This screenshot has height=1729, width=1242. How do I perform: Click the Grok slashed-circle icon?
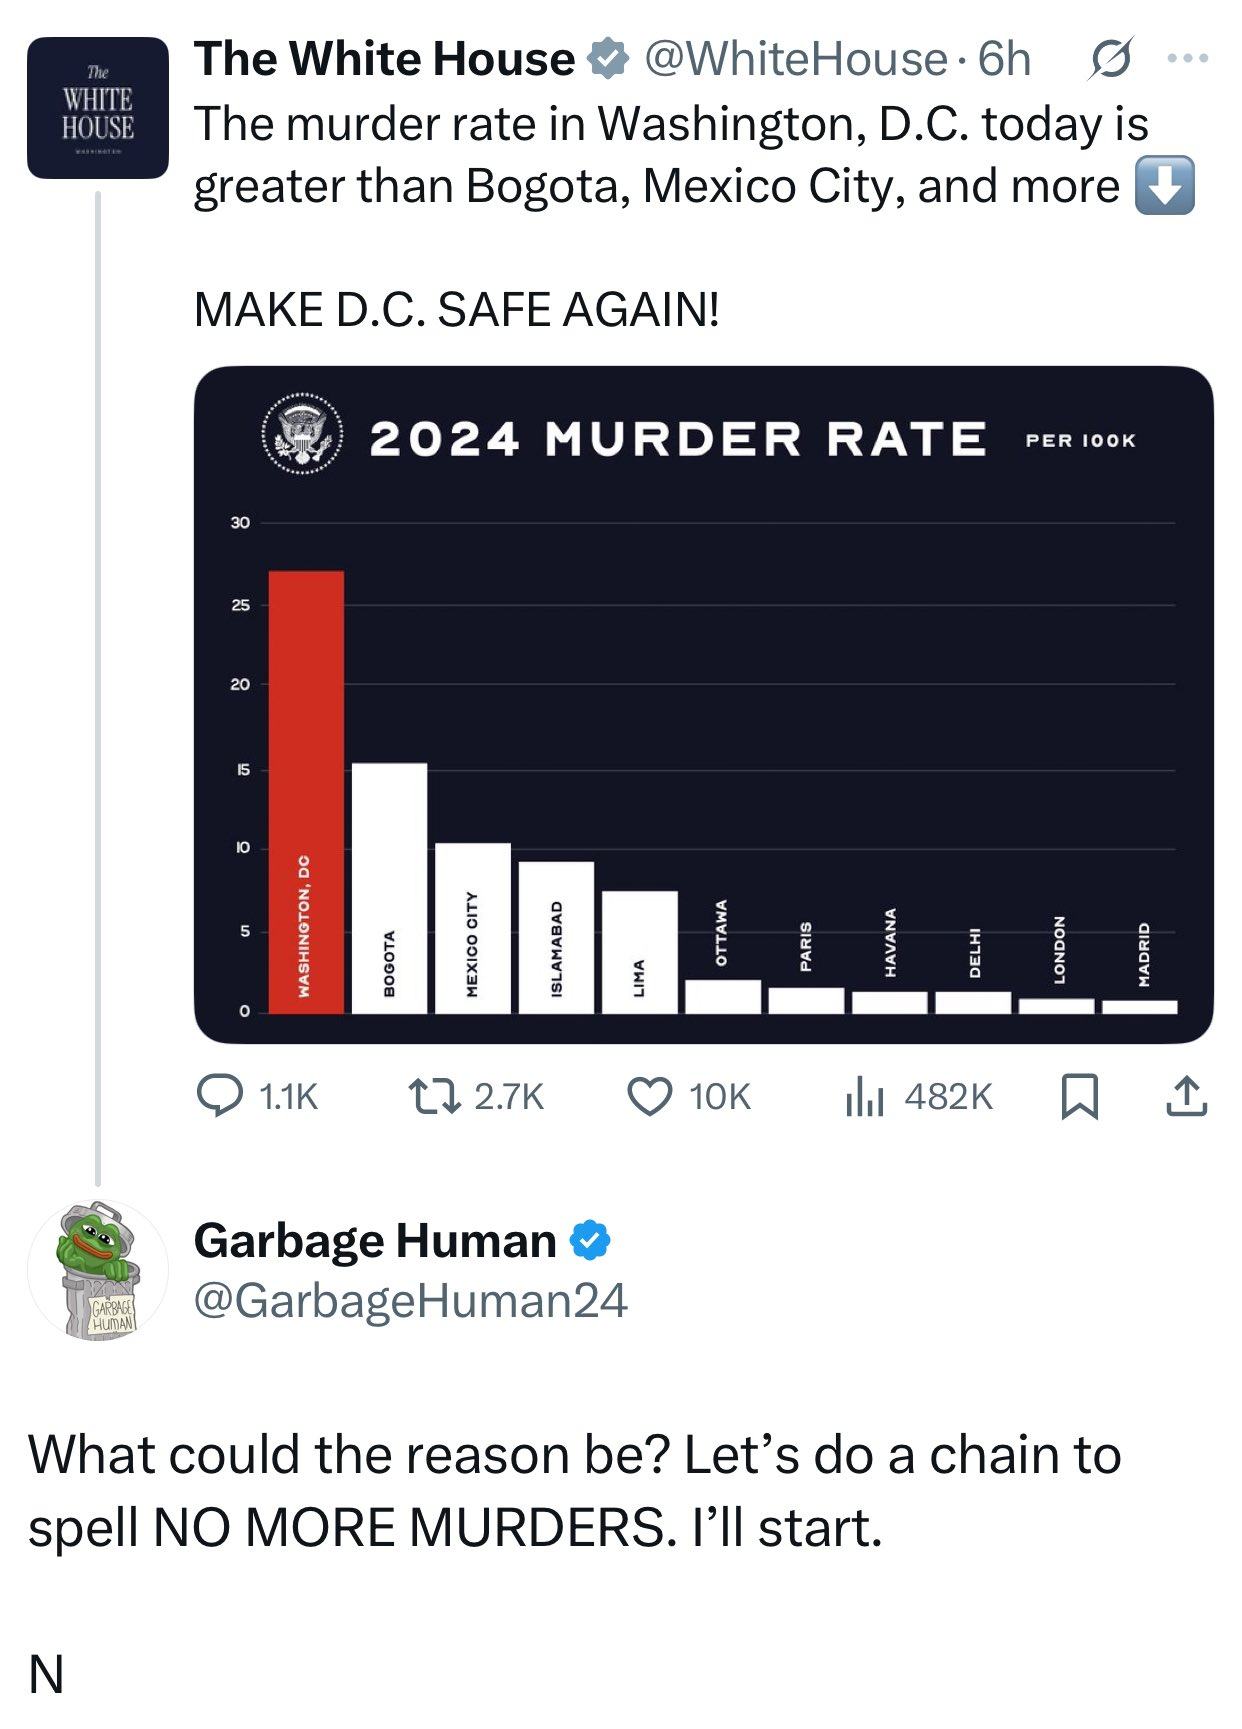coord(1110,59)
